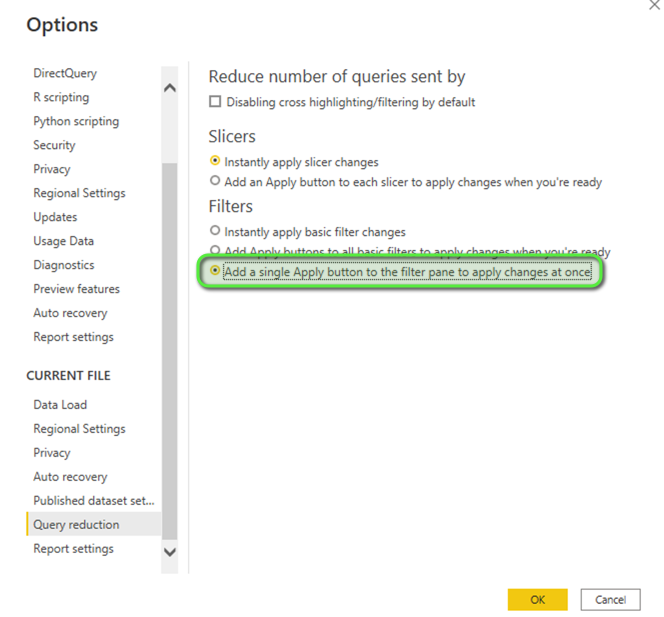Open Privacy under Current File
This screenshot has width=664, height=617.
click(x=52, y=453)
